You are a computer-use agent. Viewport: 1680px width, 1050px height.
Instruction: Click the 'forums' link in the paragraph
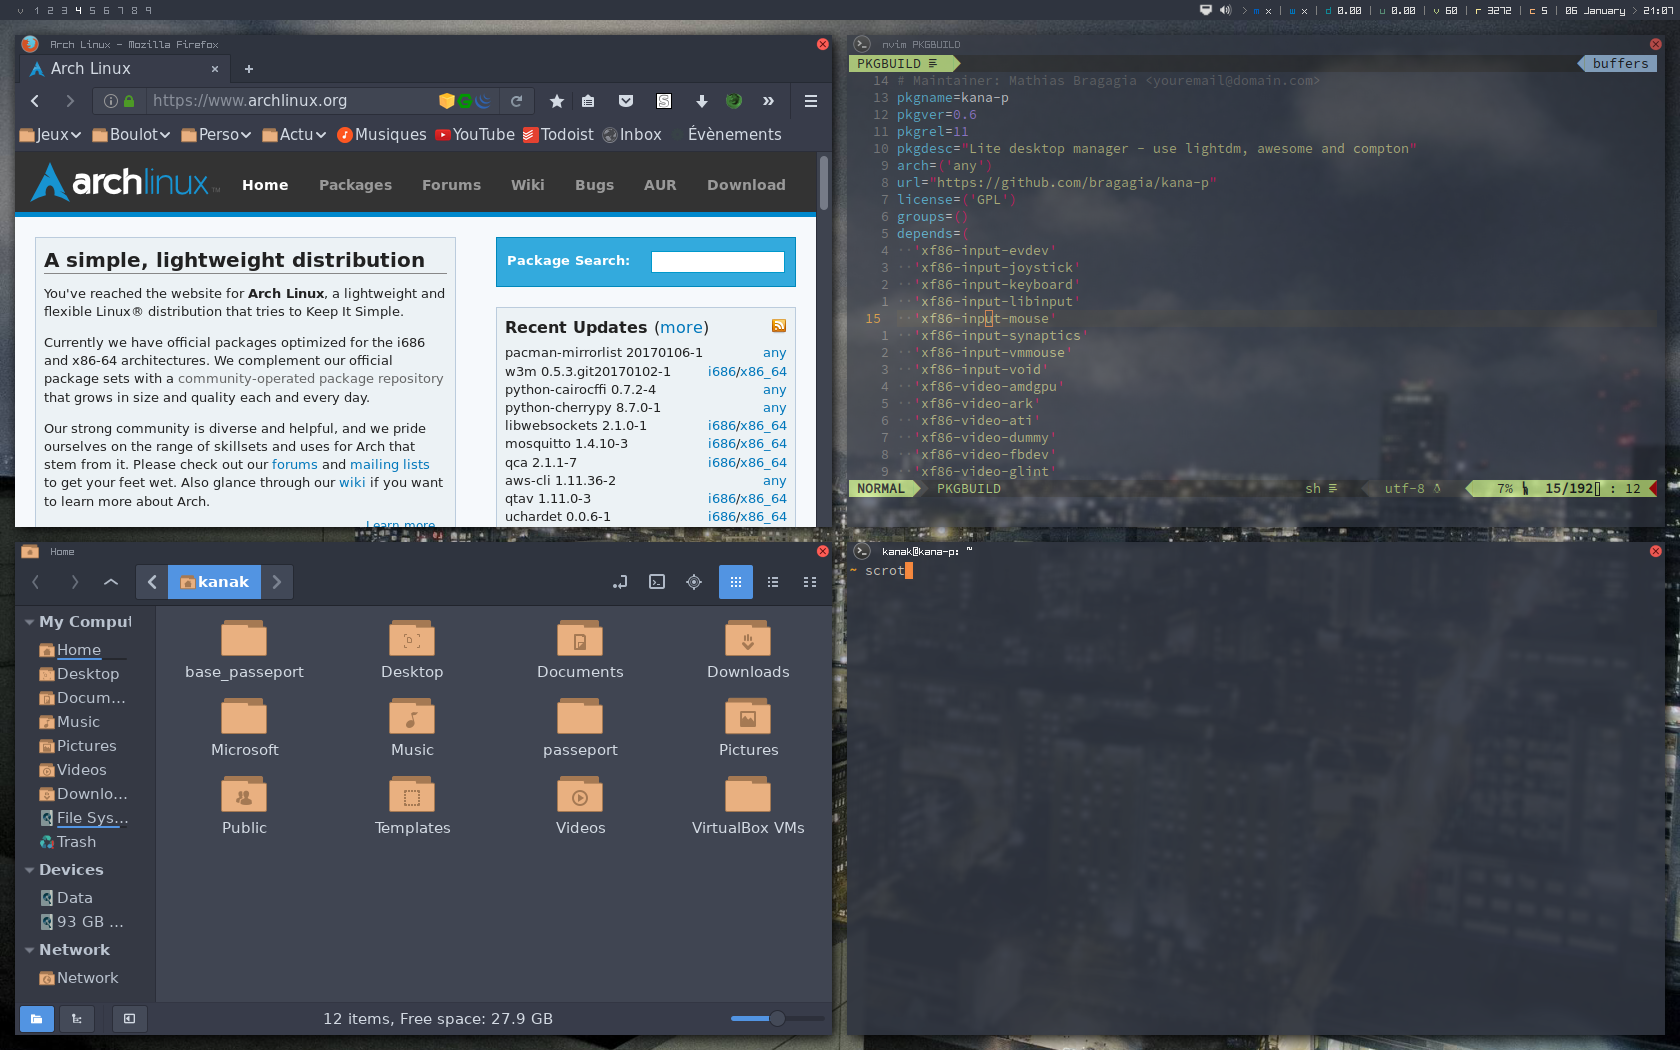coord(294,465)
